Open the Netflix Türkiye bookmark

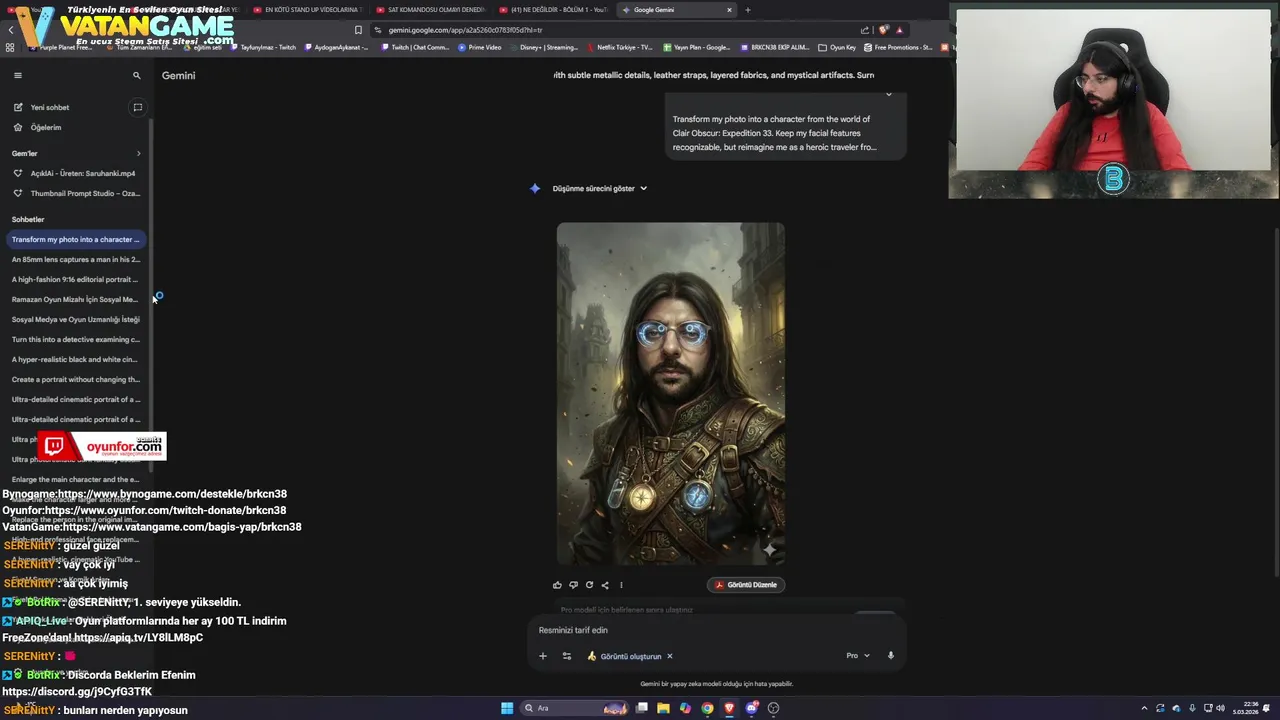620,47
